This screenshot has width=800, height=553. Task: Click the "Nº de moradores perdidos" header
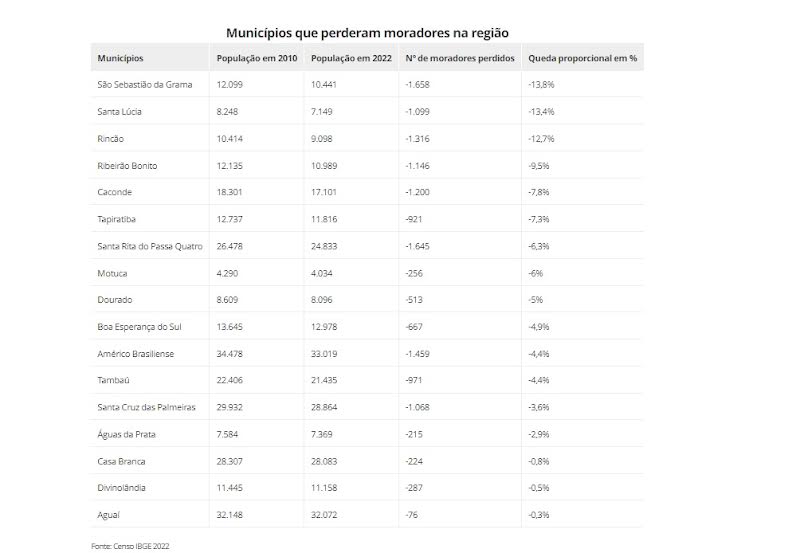click(460, 58)
